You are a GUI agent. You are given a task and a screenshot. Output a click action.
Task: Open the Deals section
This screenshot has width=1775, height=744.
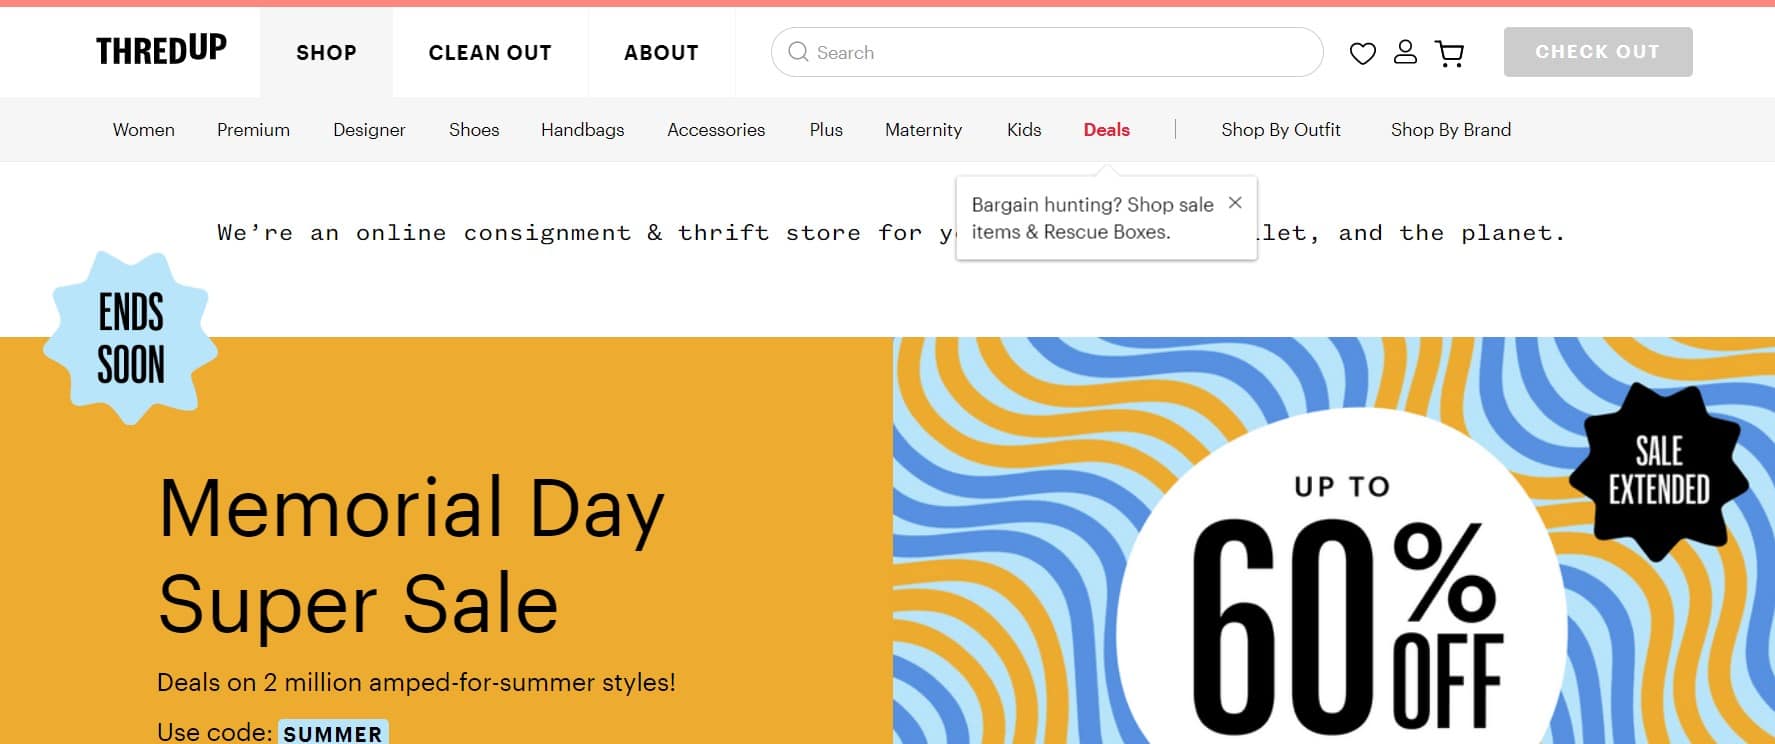1106,130
